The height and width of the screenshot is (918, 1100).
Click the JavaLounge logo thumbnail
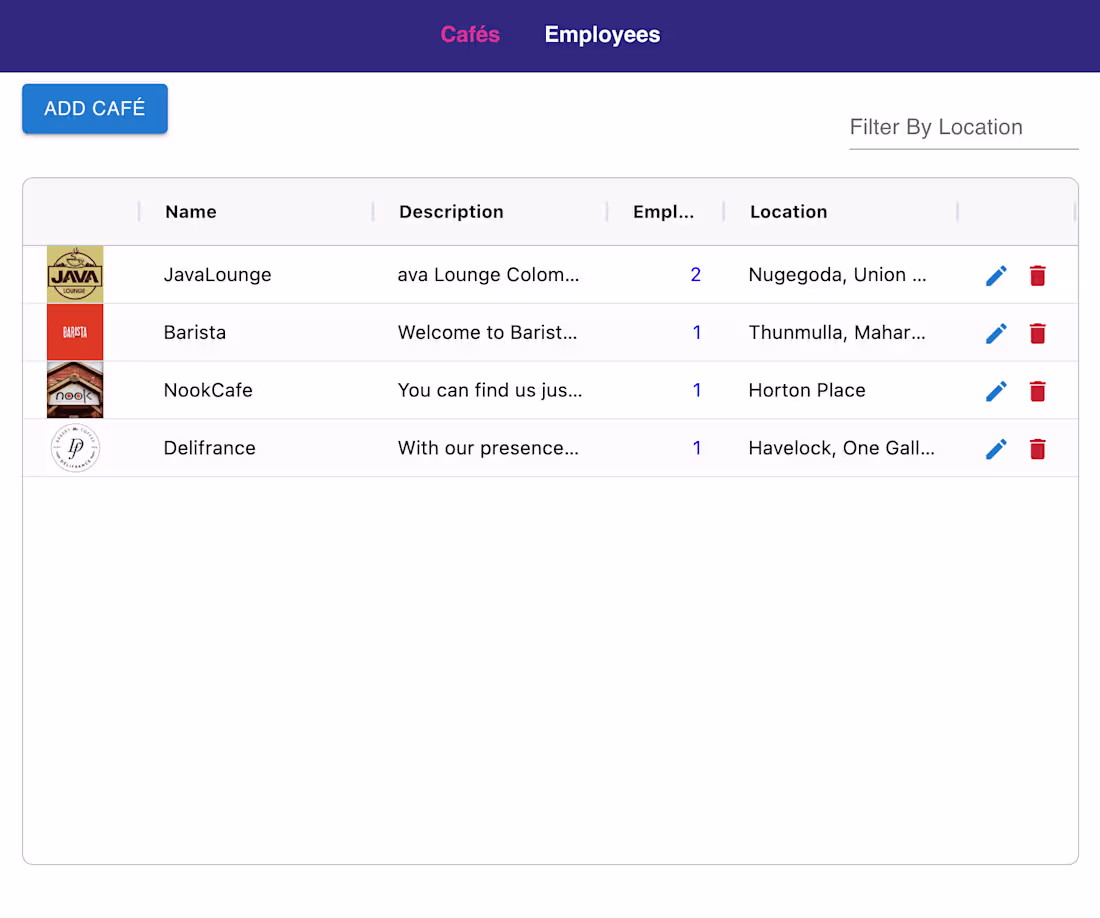pos(75,274)
